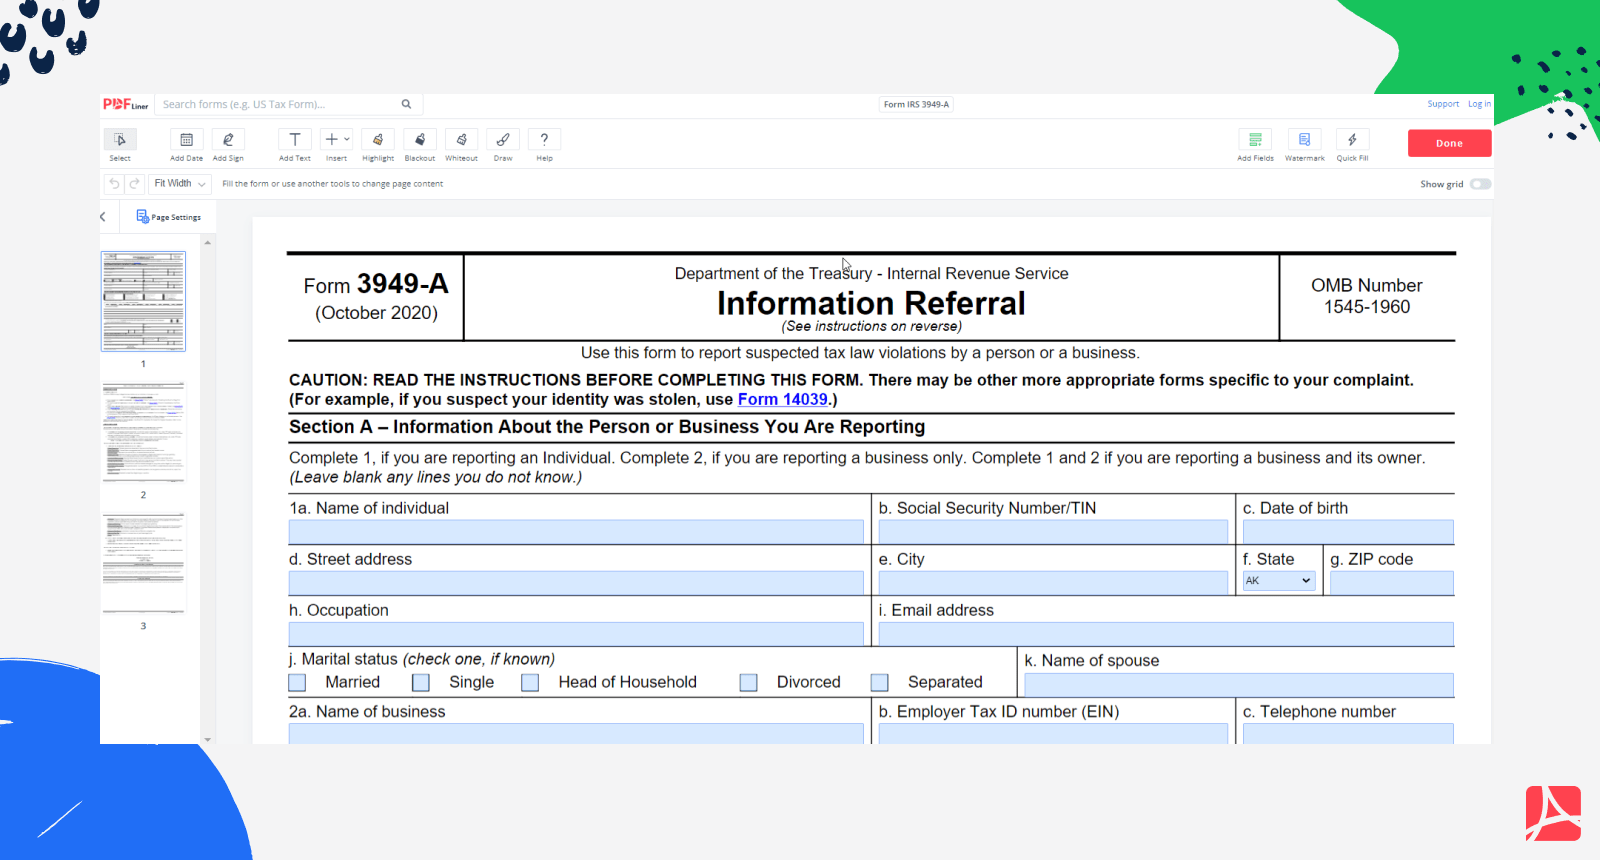Tick the Divorced marital status box
This screenshot has width=1600, height=860.
pos(748,683)
